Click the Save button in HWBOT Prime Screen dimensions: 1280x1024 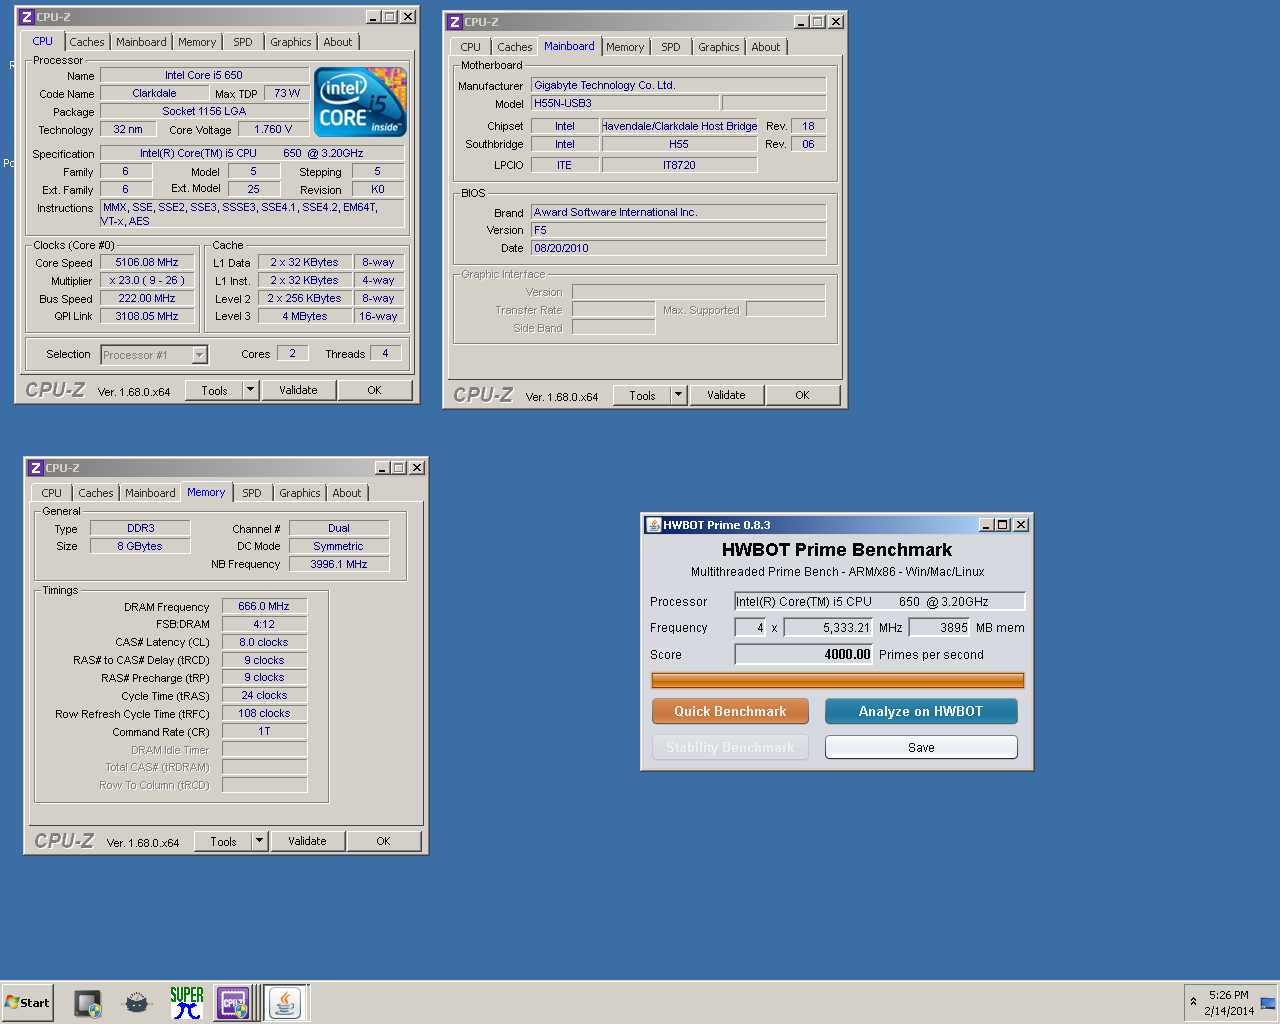tap(921, 747)
